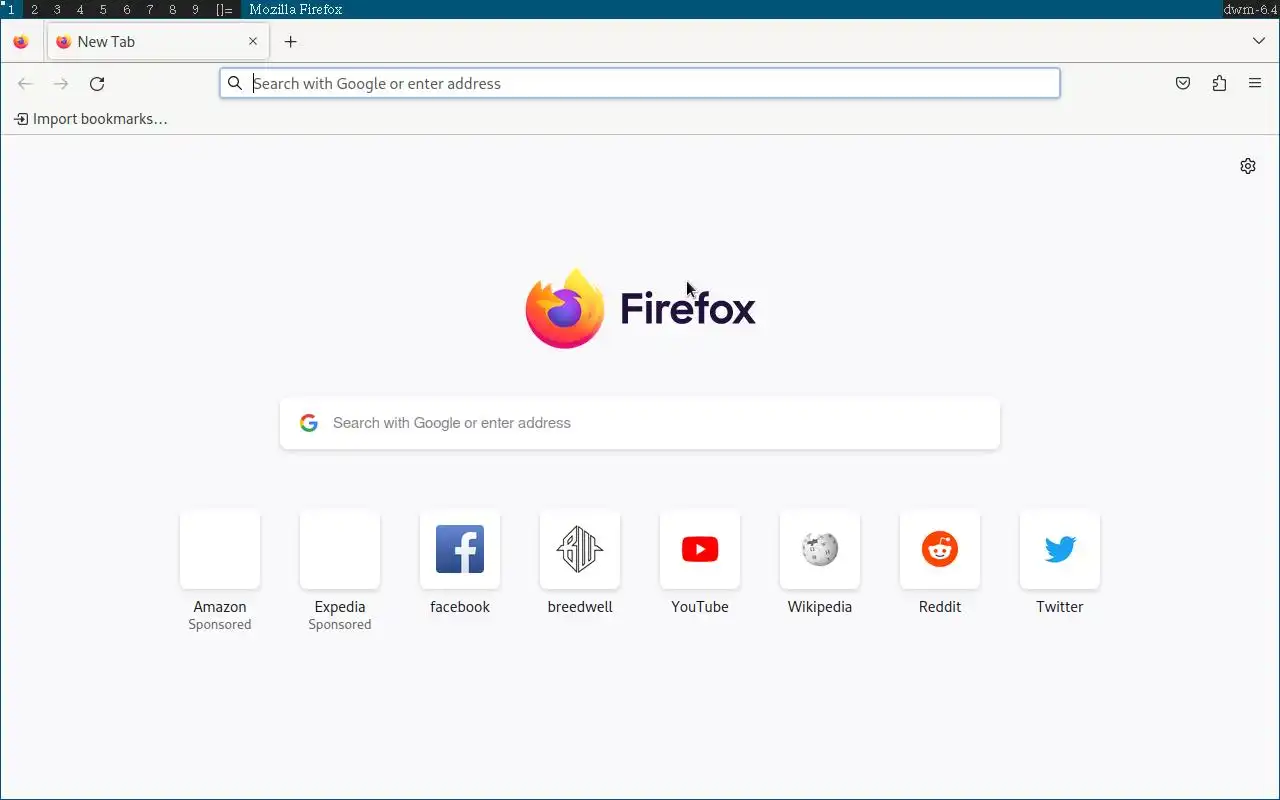
Task: Open the Firefox application menu
Action: point(1255,84)
